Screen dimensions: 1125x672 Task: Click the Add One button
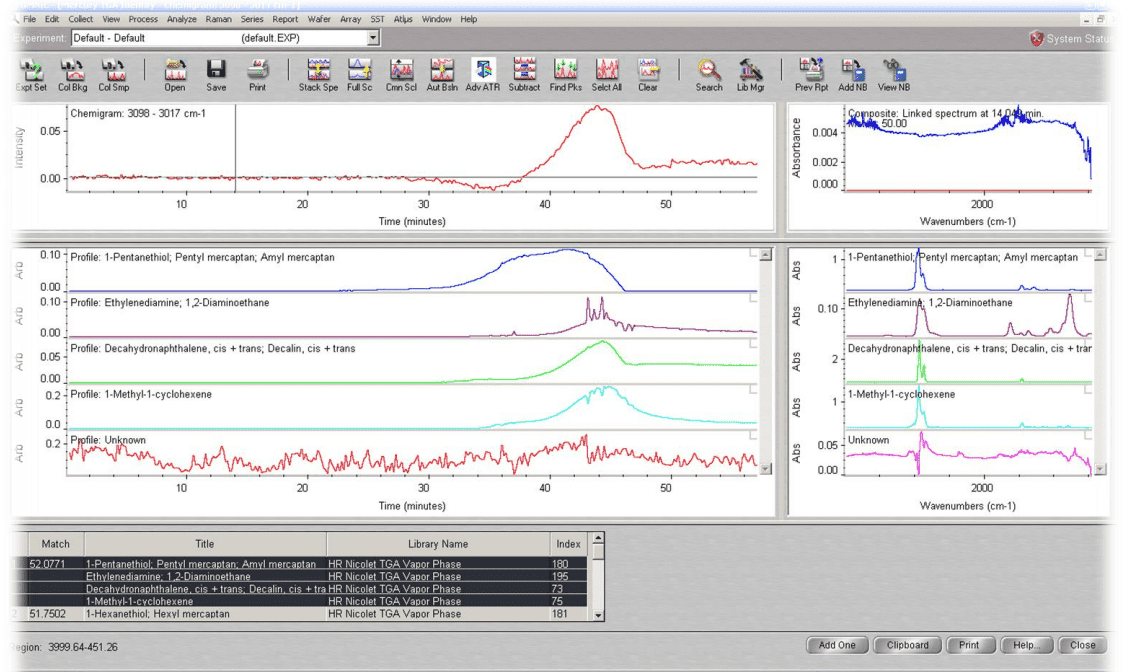(836, 645)
